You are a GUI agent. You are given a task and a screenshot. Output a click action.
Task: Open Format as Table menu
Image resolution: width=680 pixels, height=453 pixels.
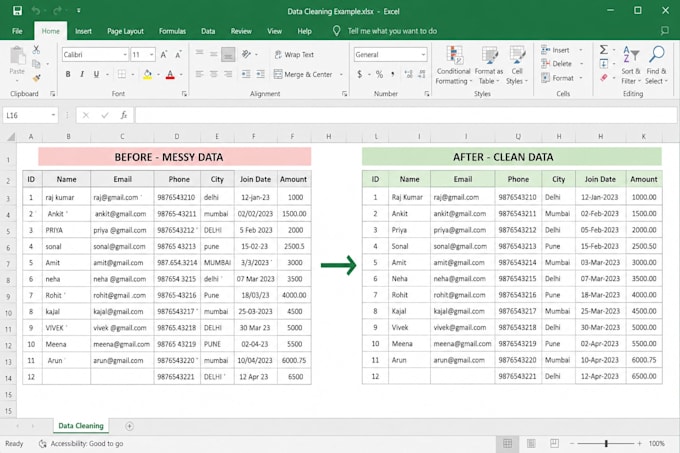tap(489, 65)
